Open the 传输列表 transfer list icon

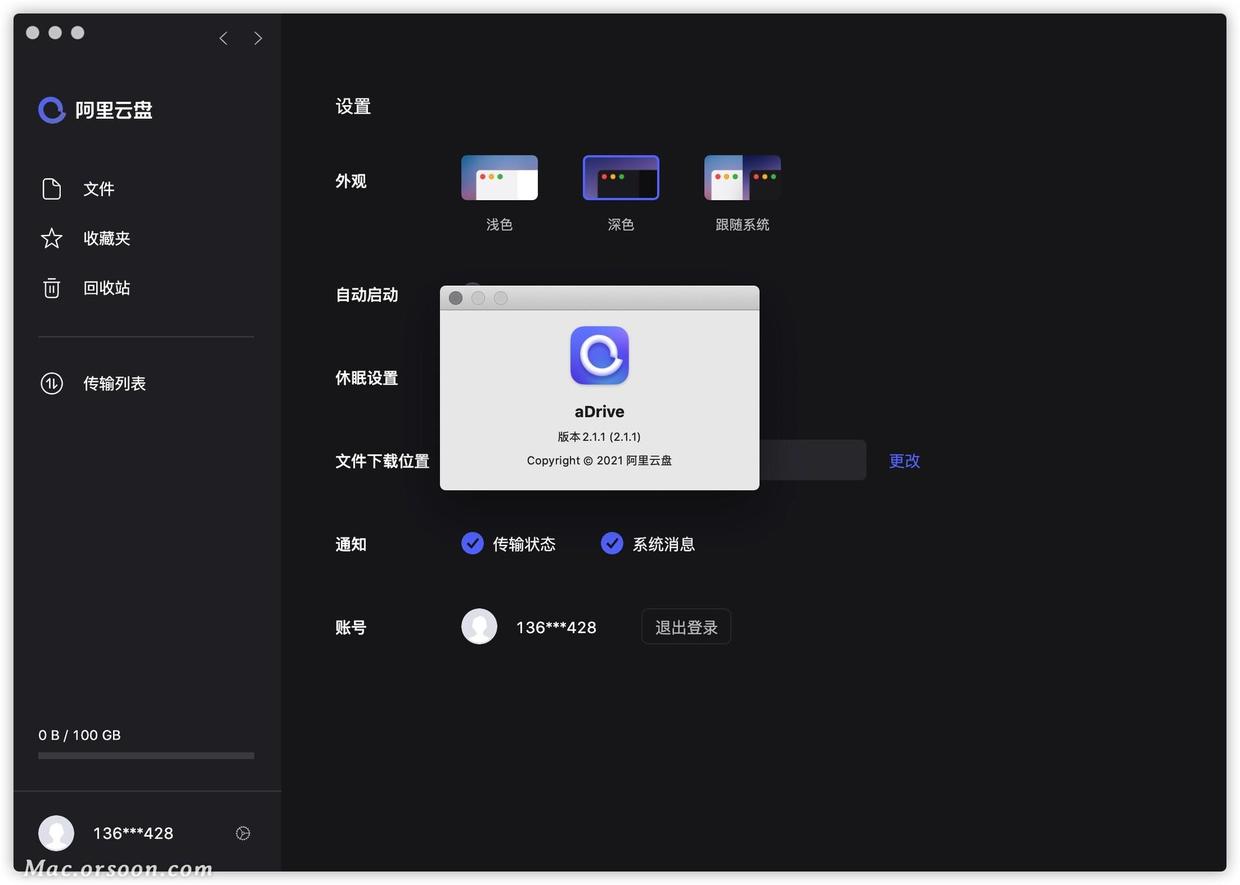[52, 383]
